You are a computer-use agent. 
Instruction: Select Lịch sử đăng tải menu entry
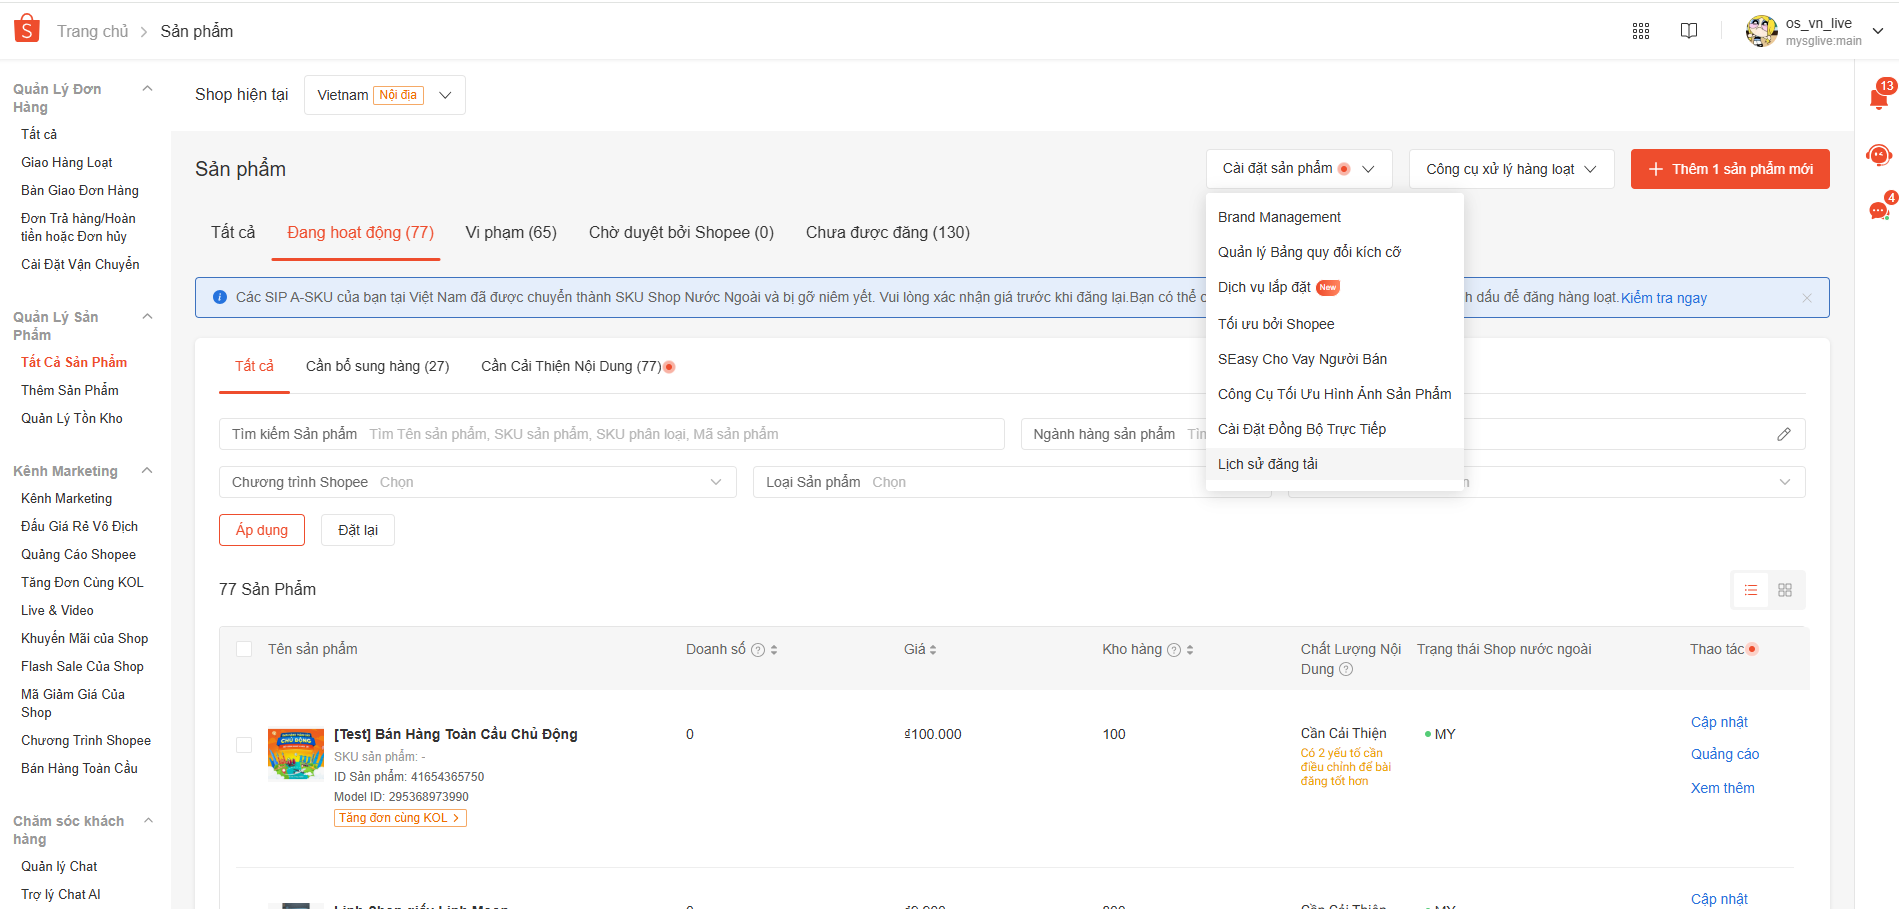(1267, 463)
